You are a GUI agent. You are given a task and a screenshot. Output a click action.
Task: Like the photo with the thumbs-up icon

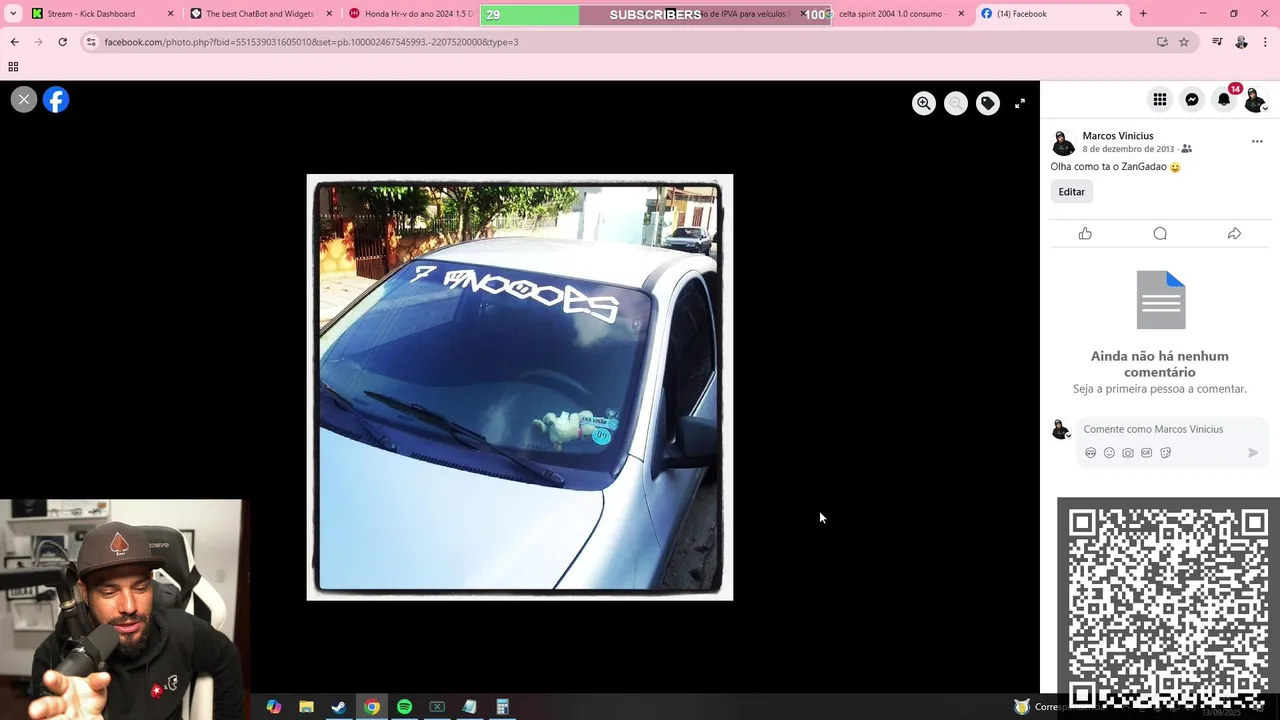1085,233
